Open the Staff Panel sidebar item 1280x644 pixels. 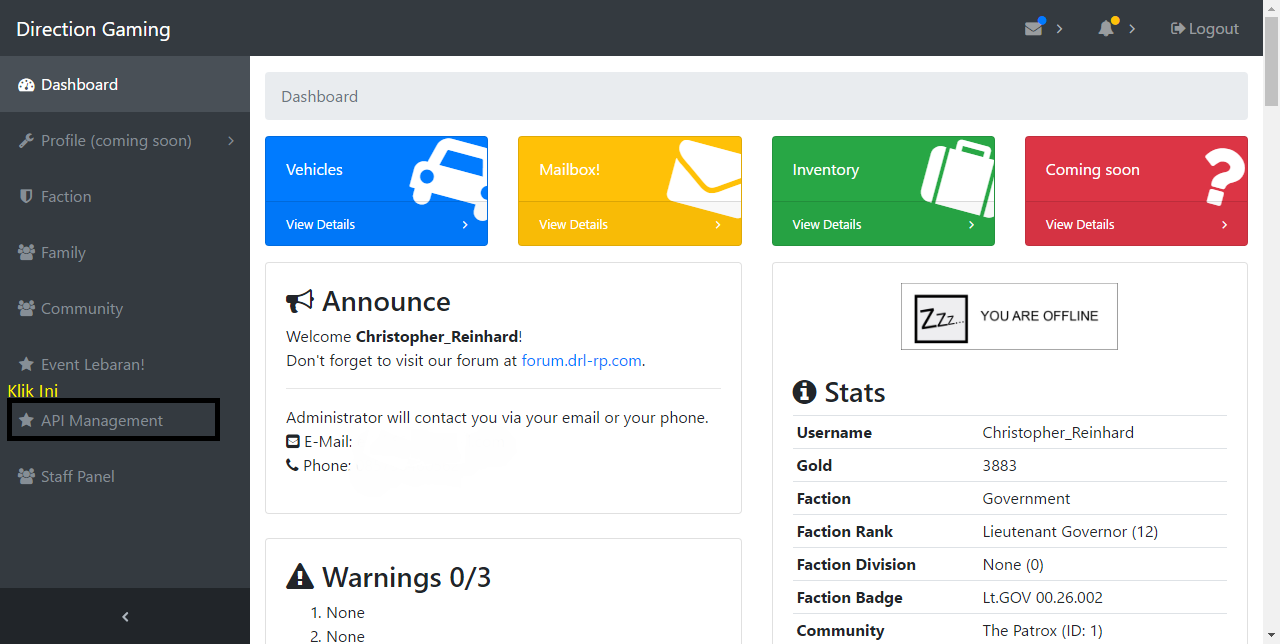(x=125, y=476)
